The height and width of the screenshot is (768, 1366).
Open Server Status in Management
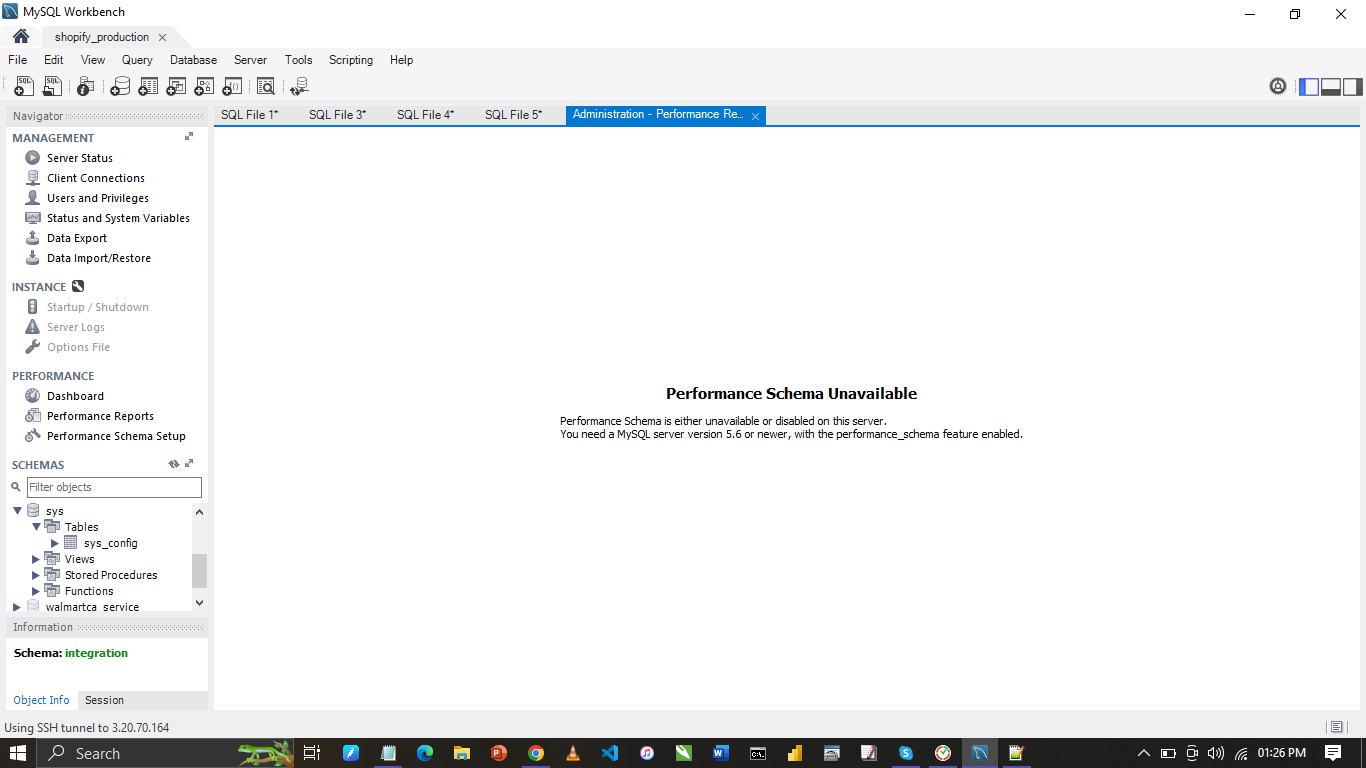80,158
